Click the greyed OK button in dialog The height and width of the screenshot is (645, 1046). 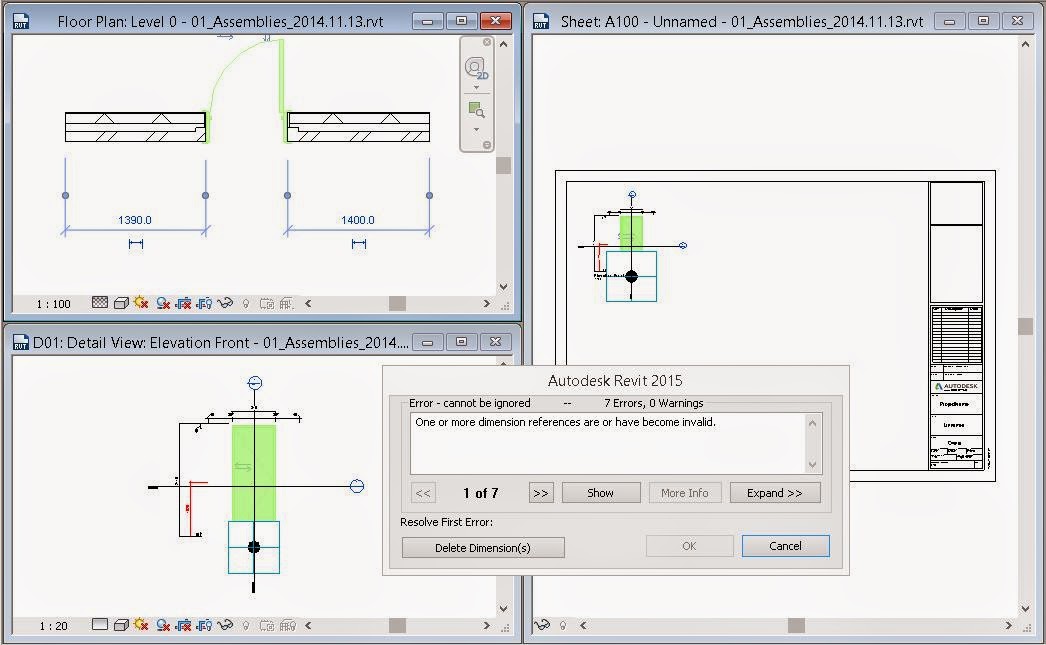tap(689, 546)
